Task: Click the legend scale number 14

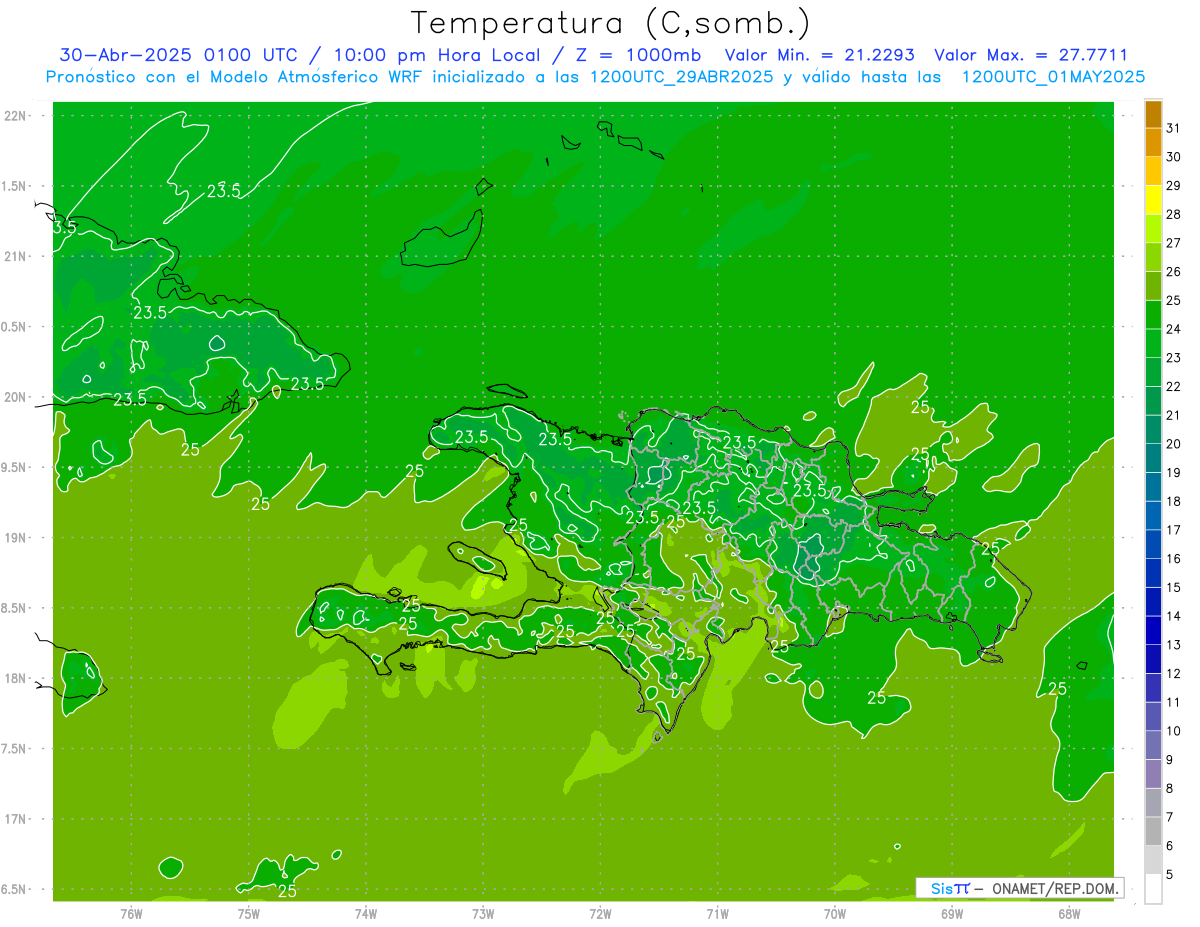Action: click(1174, 616)
